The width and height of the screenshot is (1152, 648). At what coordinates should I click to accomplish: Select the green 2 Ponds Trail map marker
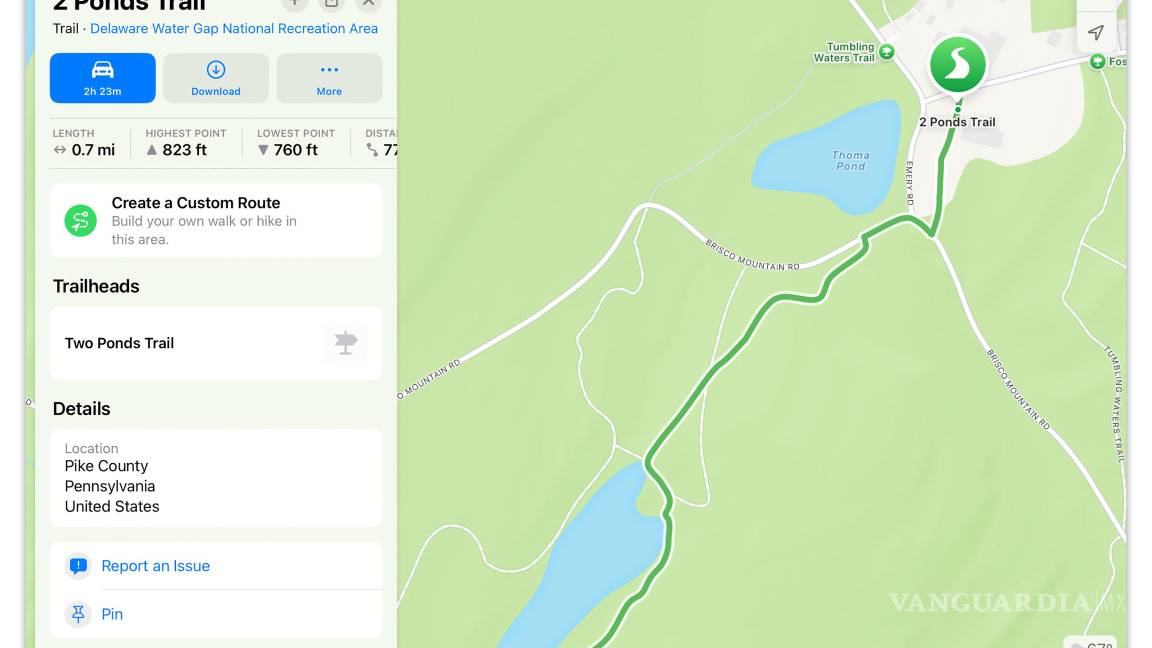point(957,65)
